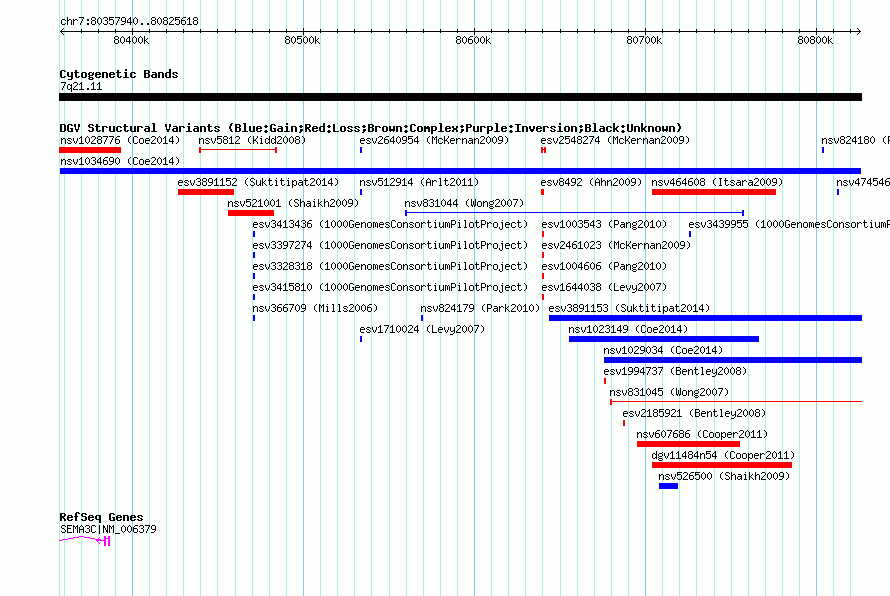This screenshot has width=890, height=596.
Task: Click the thin blue nsv831044 span line
Action: 574,213
